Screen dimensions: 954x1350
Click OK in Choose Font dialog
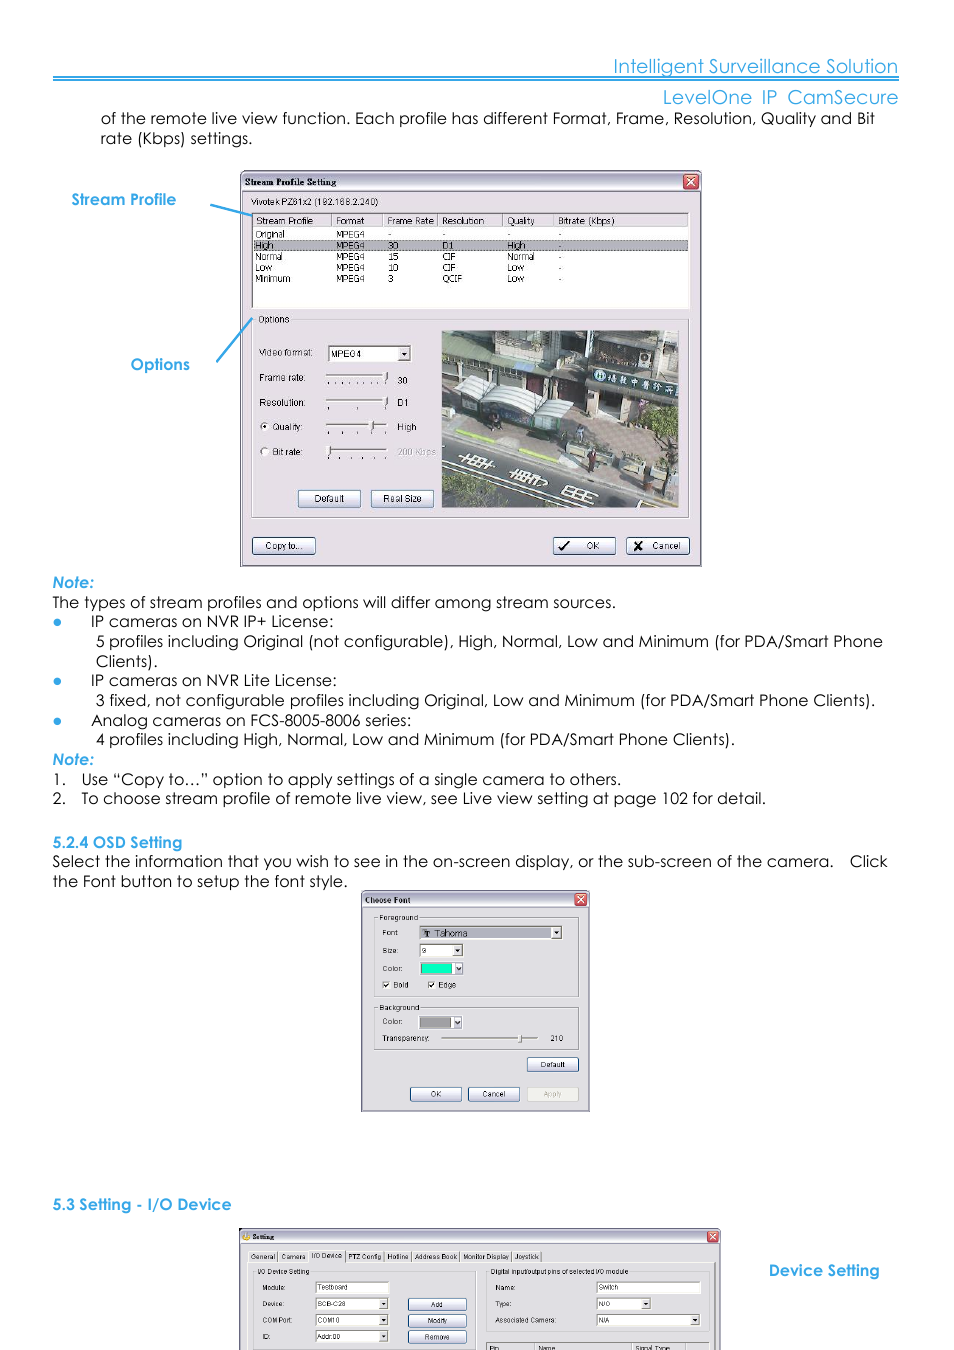[x=436, y=1094]
